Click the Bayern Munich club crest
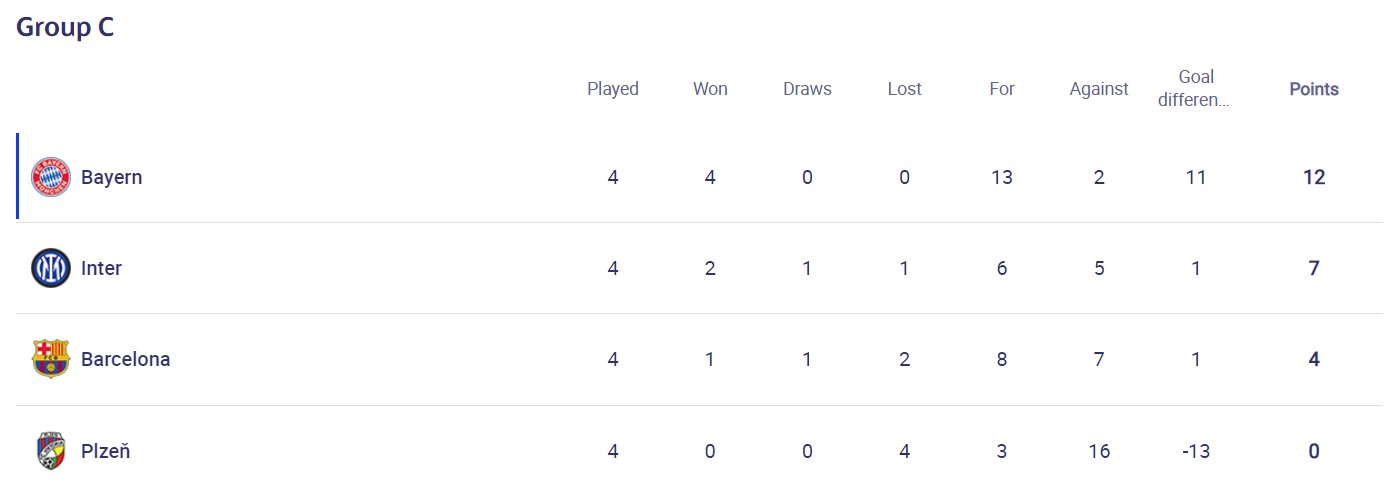This screenshot has height=491, width=1396. pyautogui.click(x=51, y=177)
